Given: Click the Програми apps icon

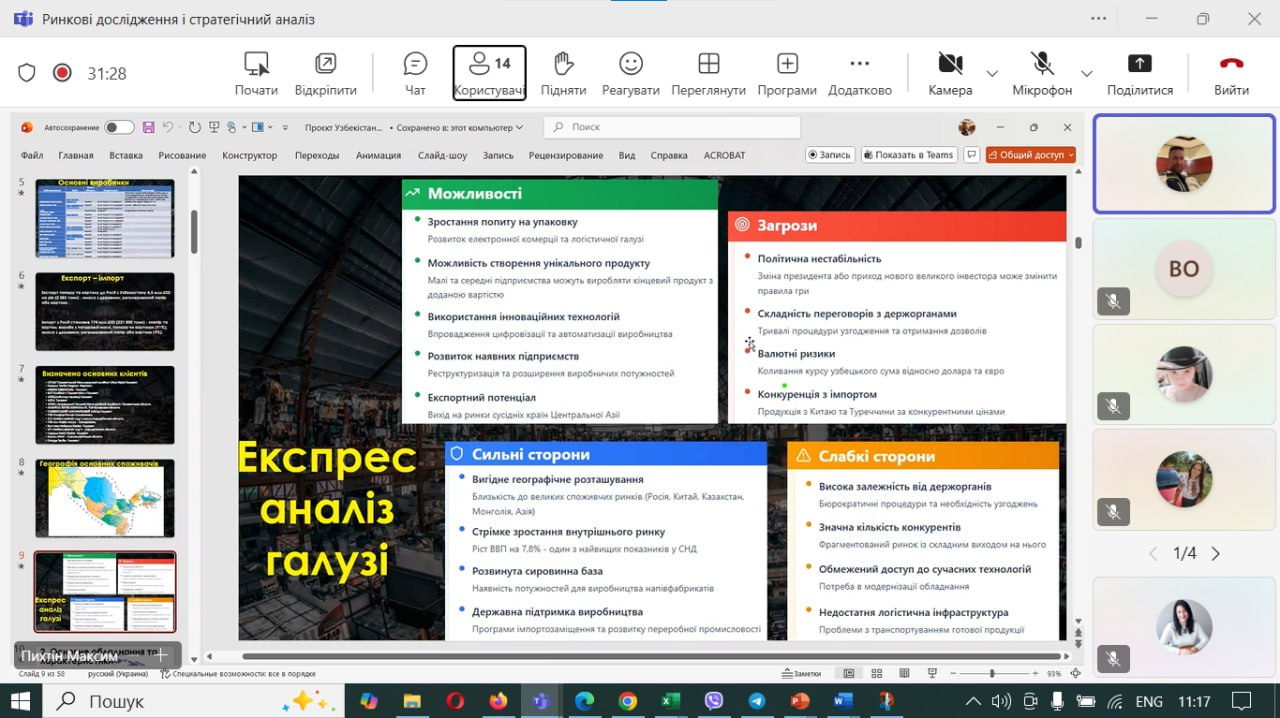Looking at the screenshot, I should 787,65.
